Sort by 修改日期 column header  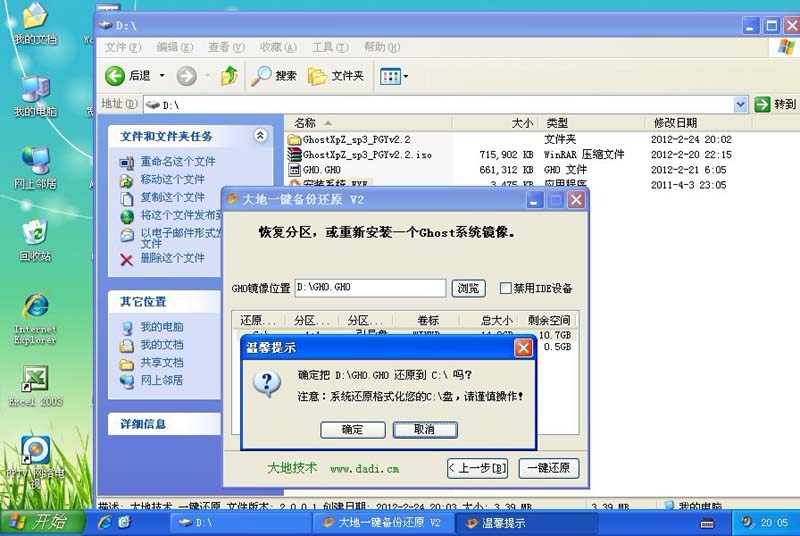coord(698,123)
